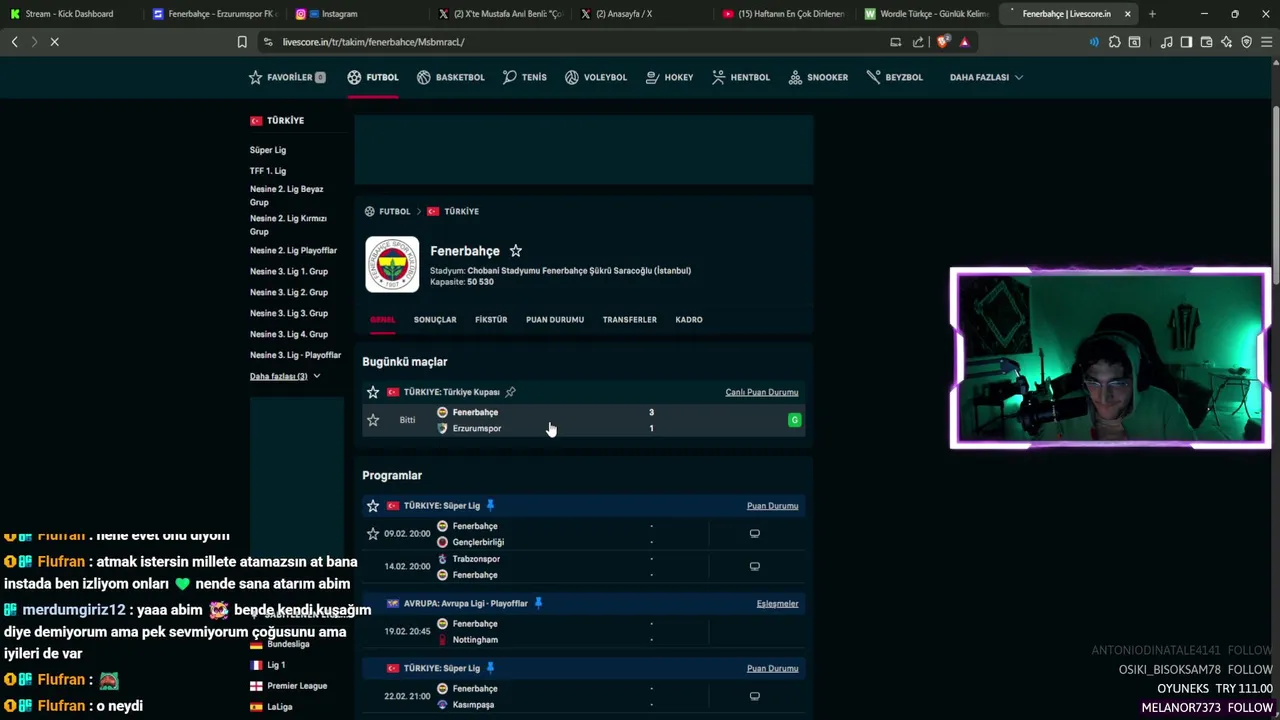Open the Futbol breadcrumb link

click(x=394, y=212)
